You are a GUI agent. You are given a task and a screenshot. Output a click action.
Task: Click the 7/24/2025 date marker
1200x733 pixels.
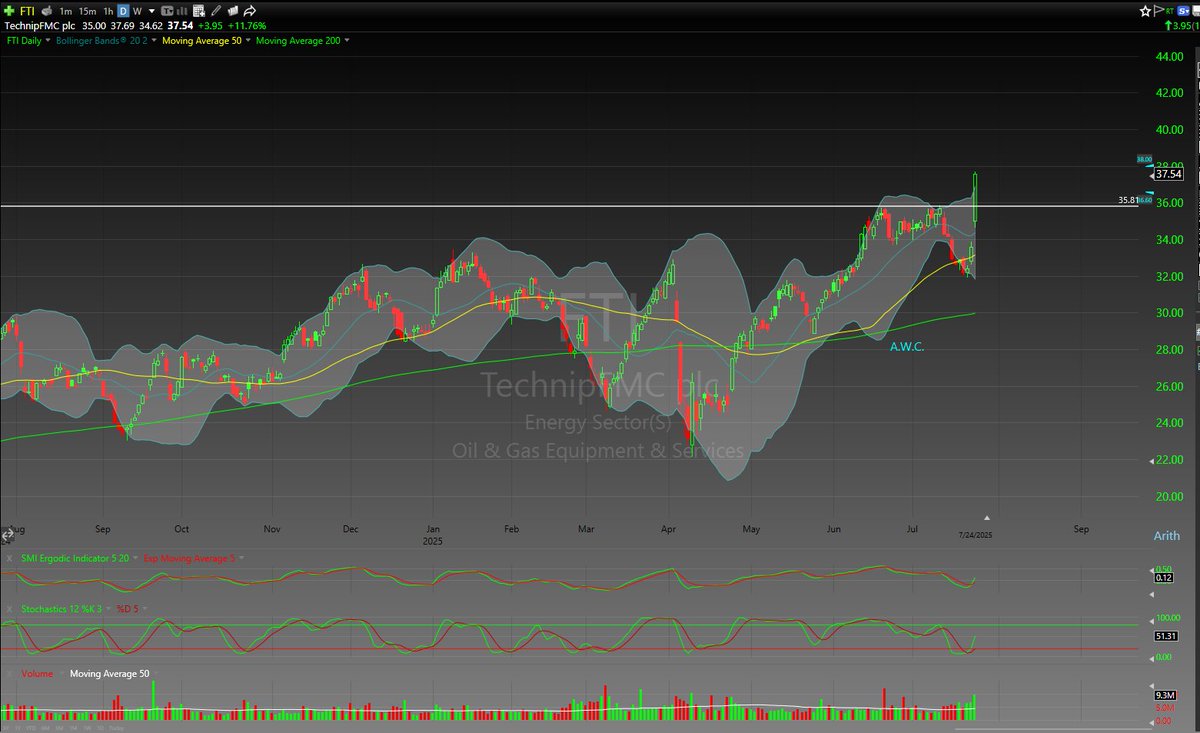coord(974,535)
